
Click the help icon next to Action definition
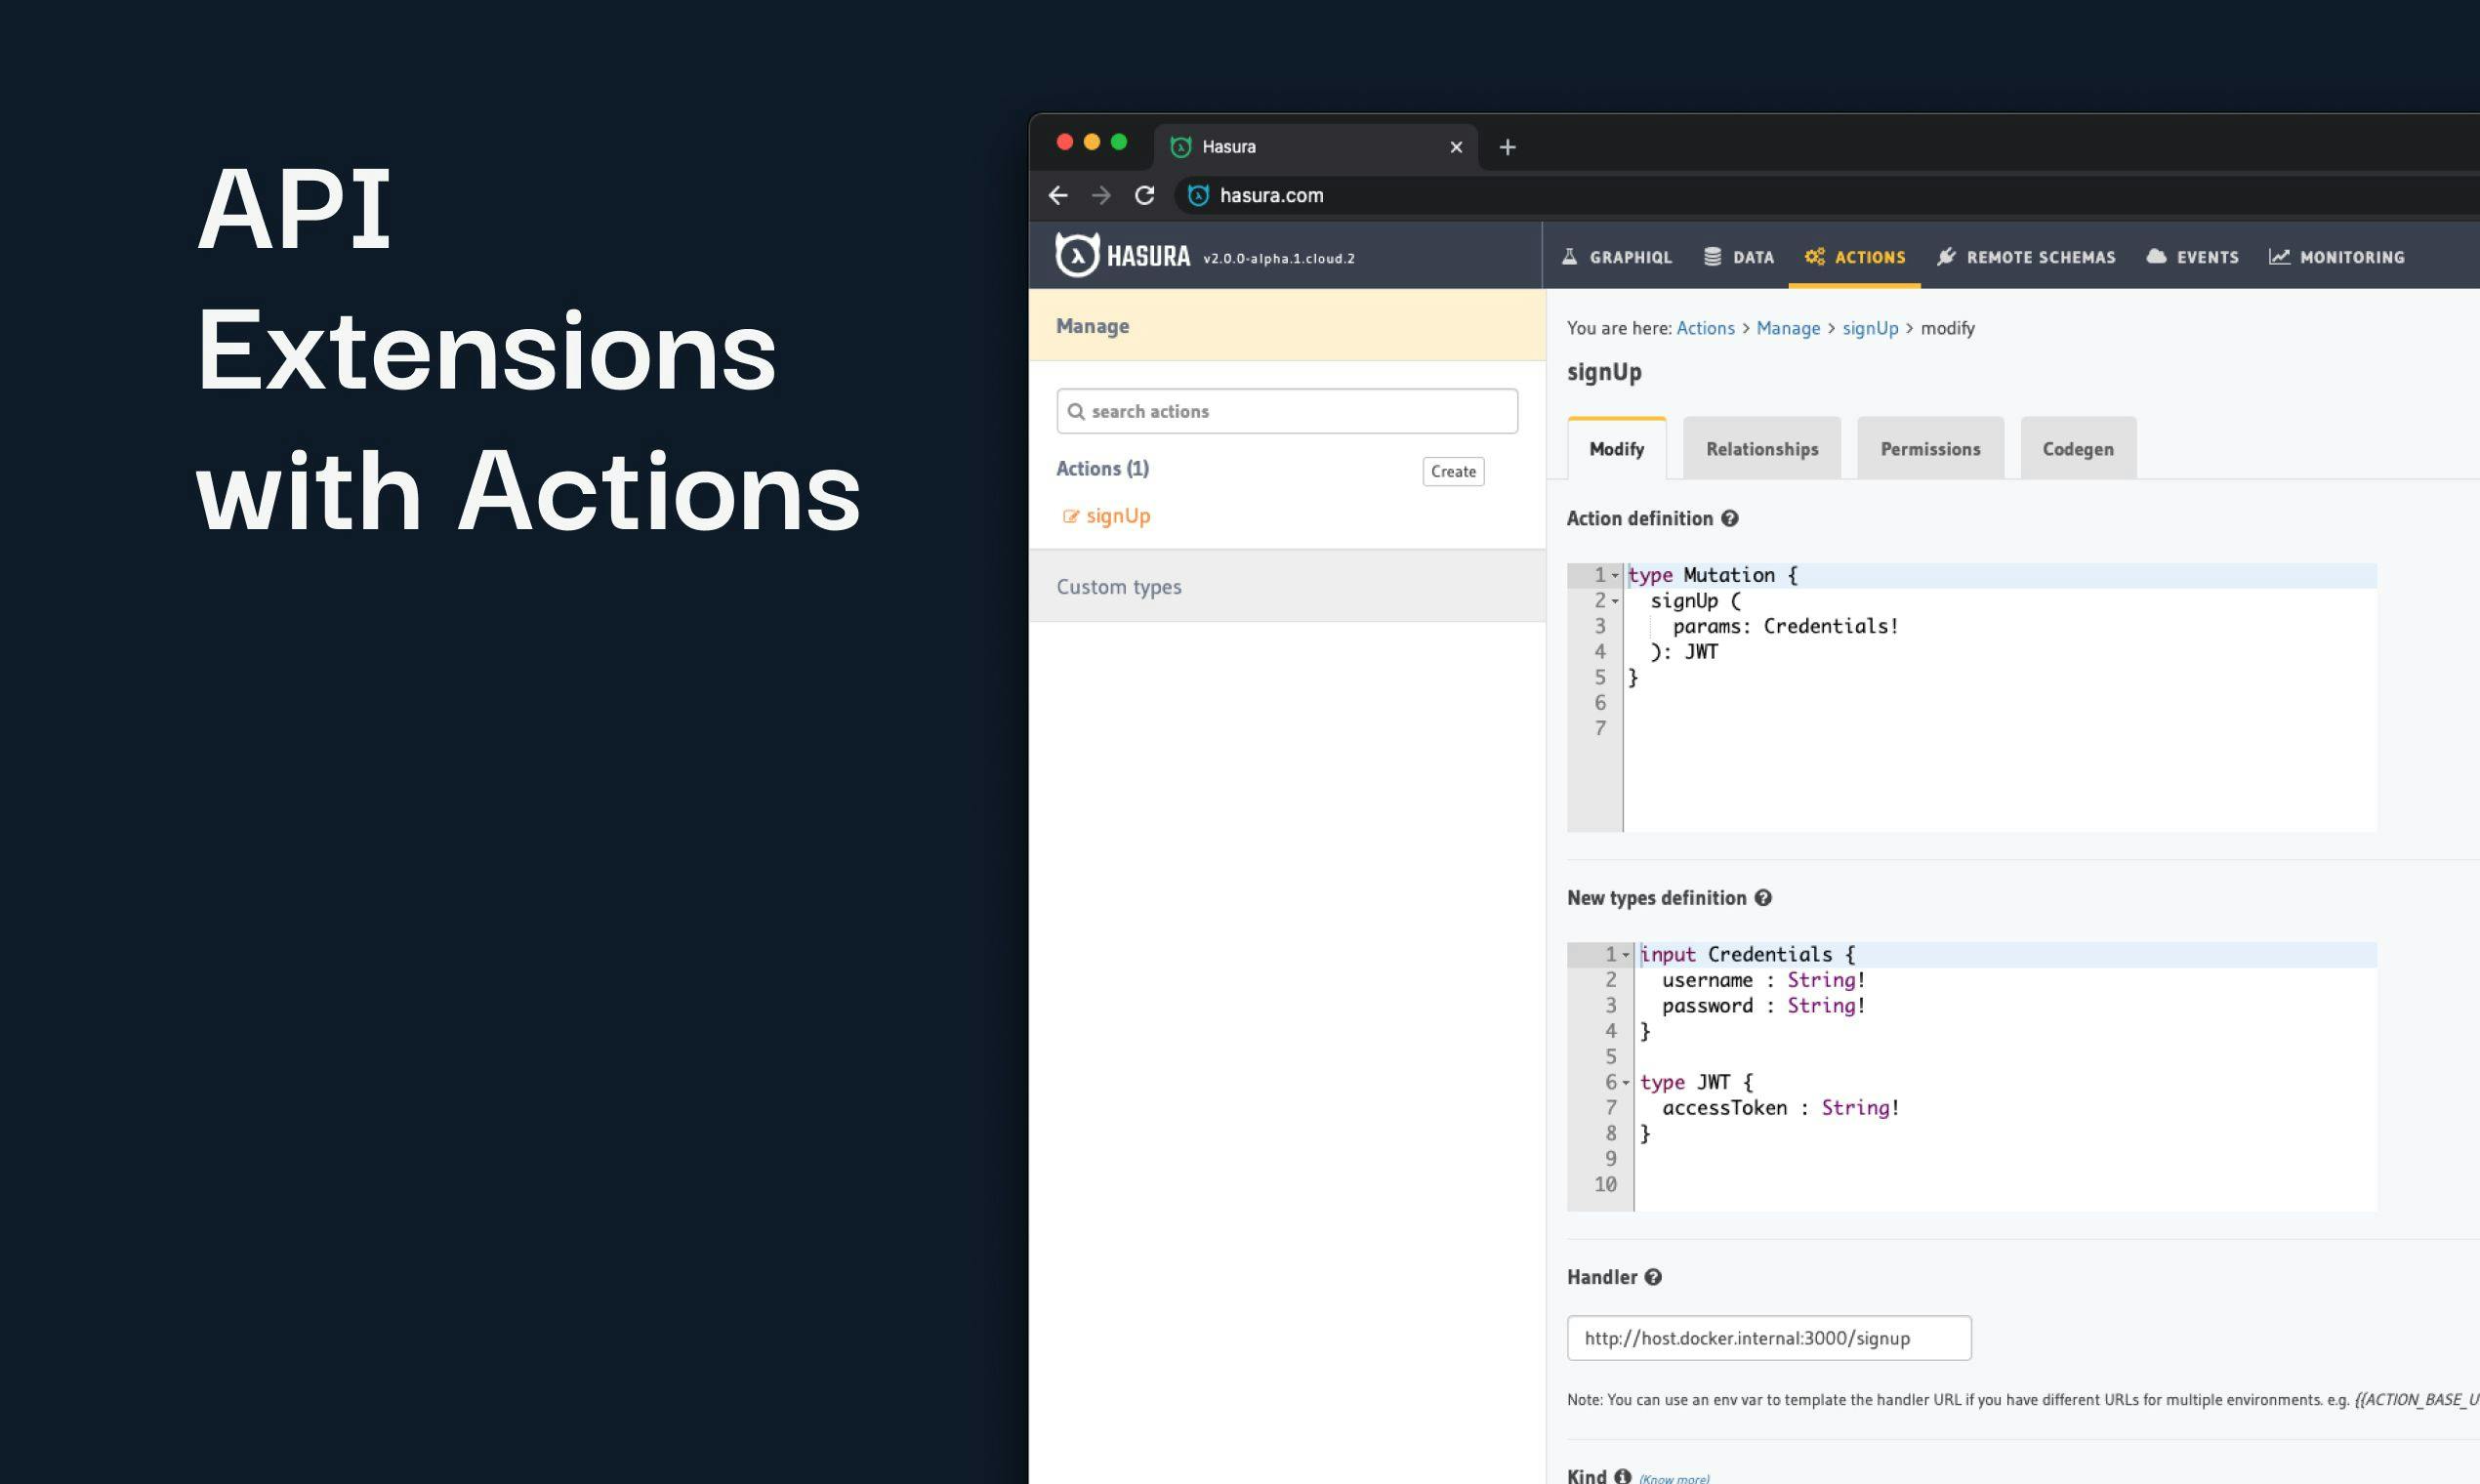tap(1730, 518)
